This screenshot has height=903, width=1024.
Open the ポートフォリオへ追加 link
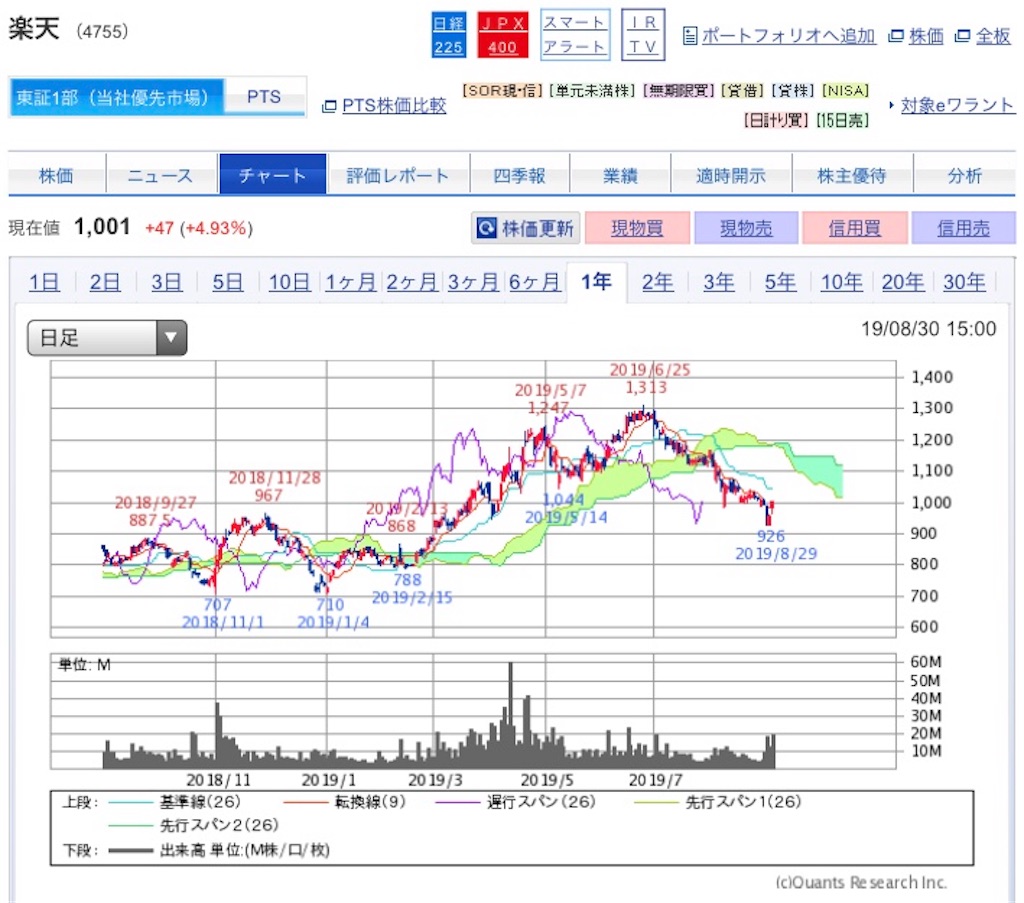click(x=788, y=36)
